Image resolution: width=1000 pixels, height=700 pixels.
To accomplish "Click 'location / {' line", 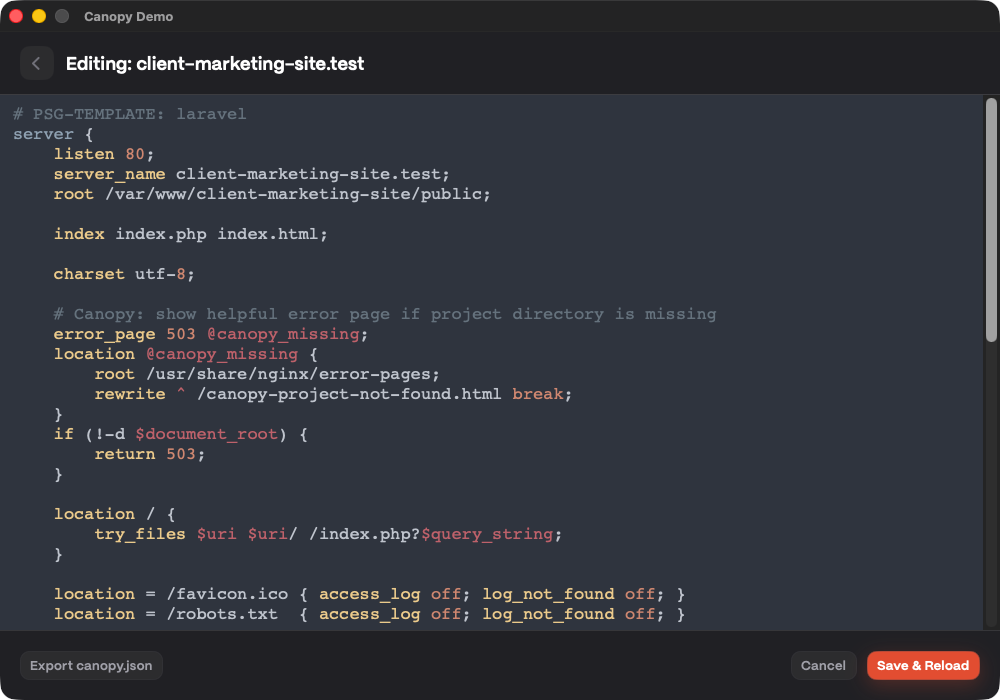I will click(x=114, y=514).
